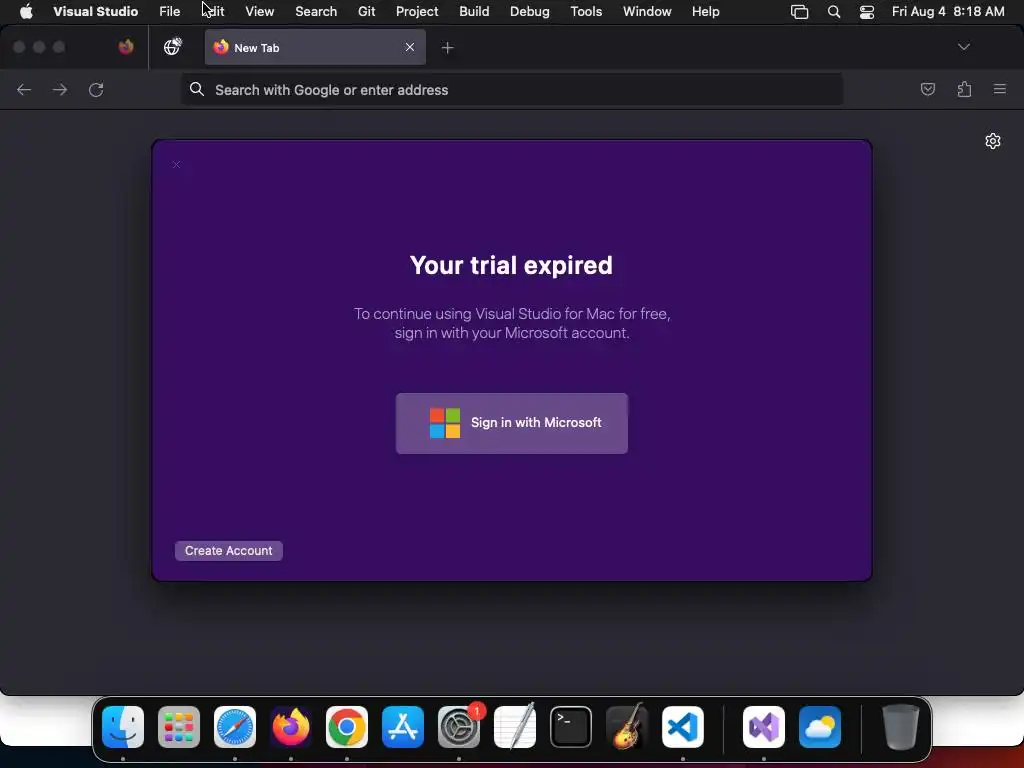Image resolution: width=1024 pixels, height=768 pixels.
Task: Focus the Search with Google address bar
Action: [x=512, y=89]
